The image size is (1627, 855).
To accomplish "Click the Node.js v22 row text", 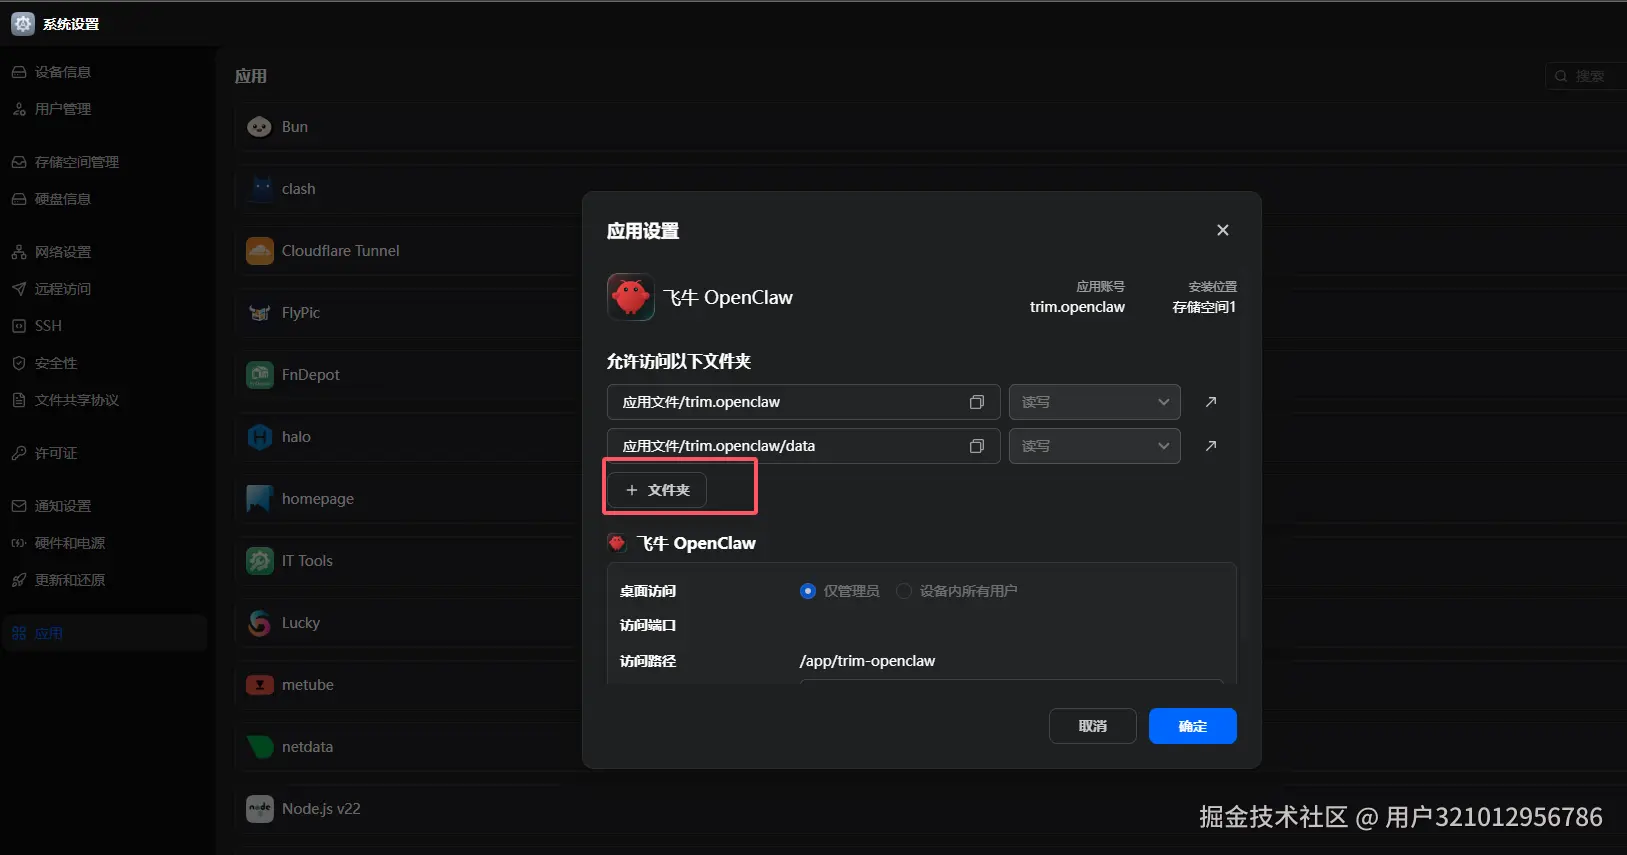I will tap(321, 809).
